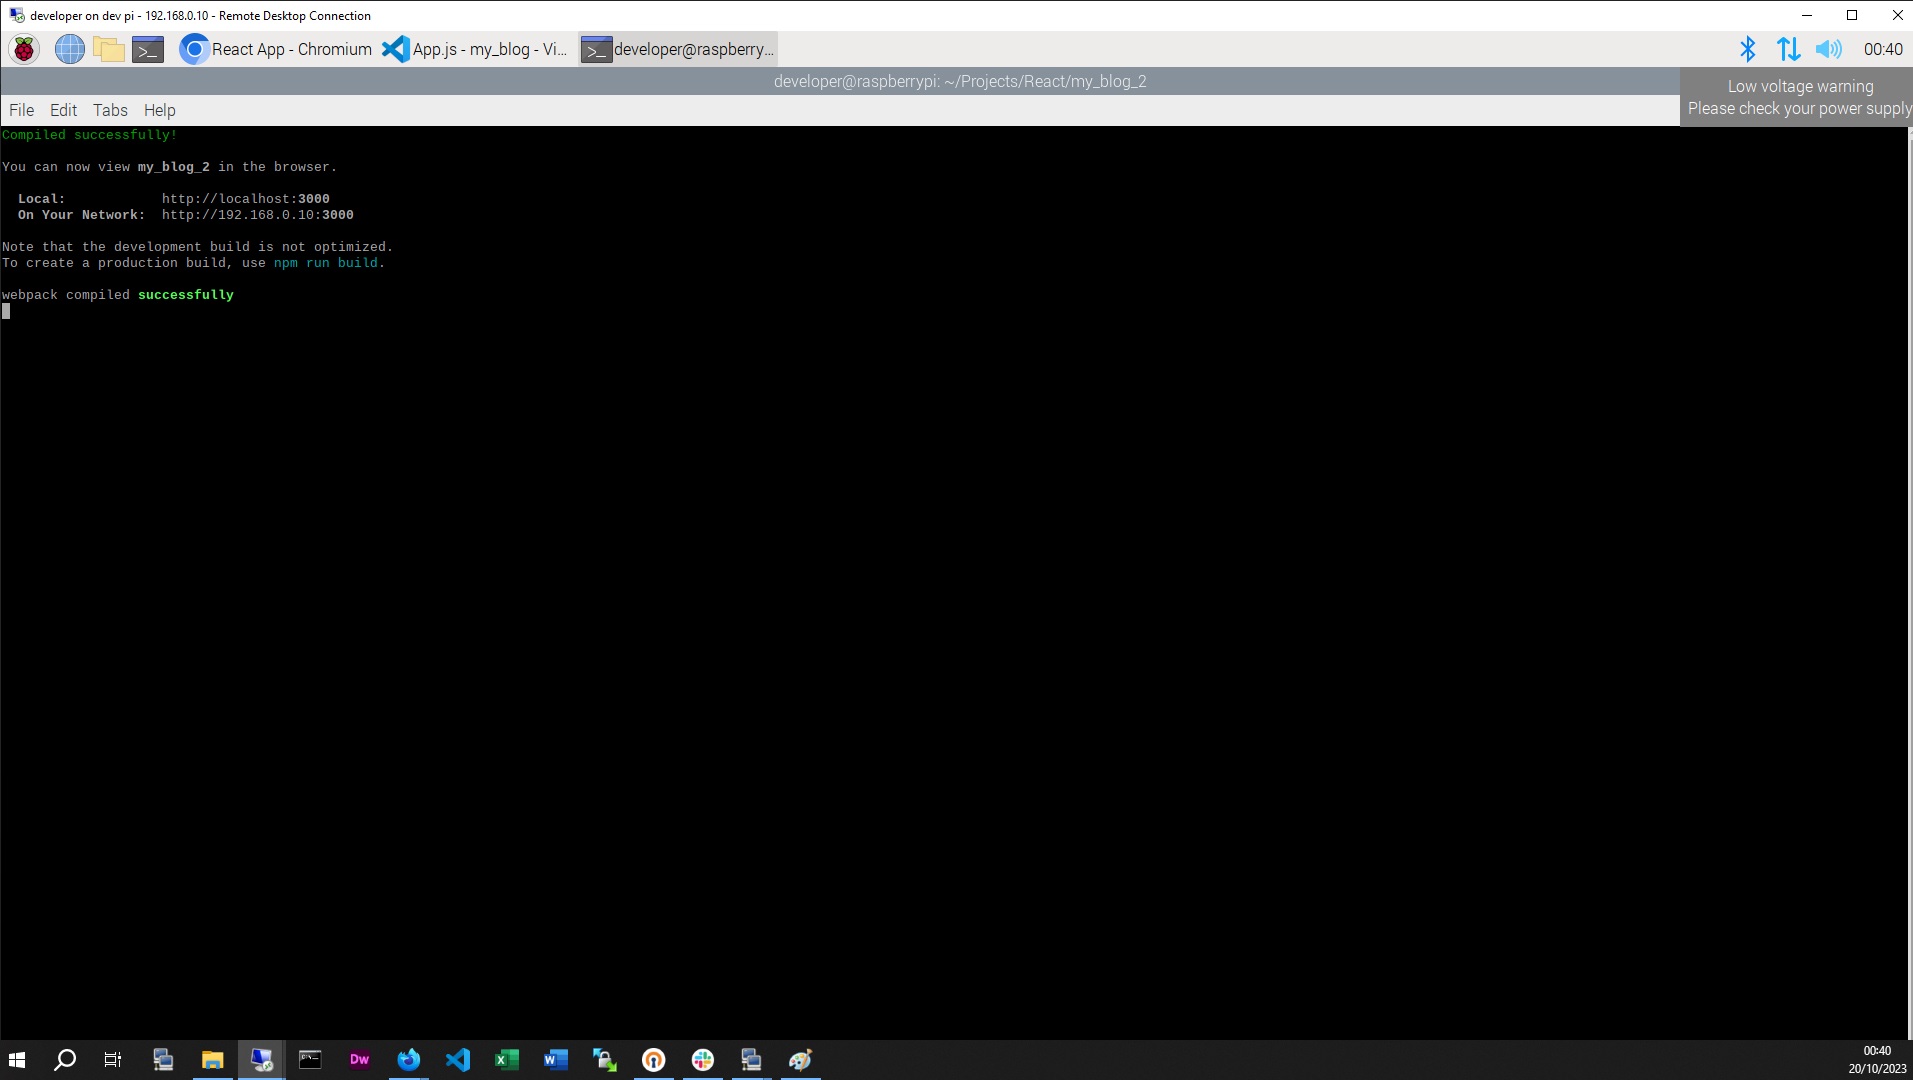Screen dimensions: 1913x1080
Task: Open the Pi file manager folder icon
Action: 108,49
